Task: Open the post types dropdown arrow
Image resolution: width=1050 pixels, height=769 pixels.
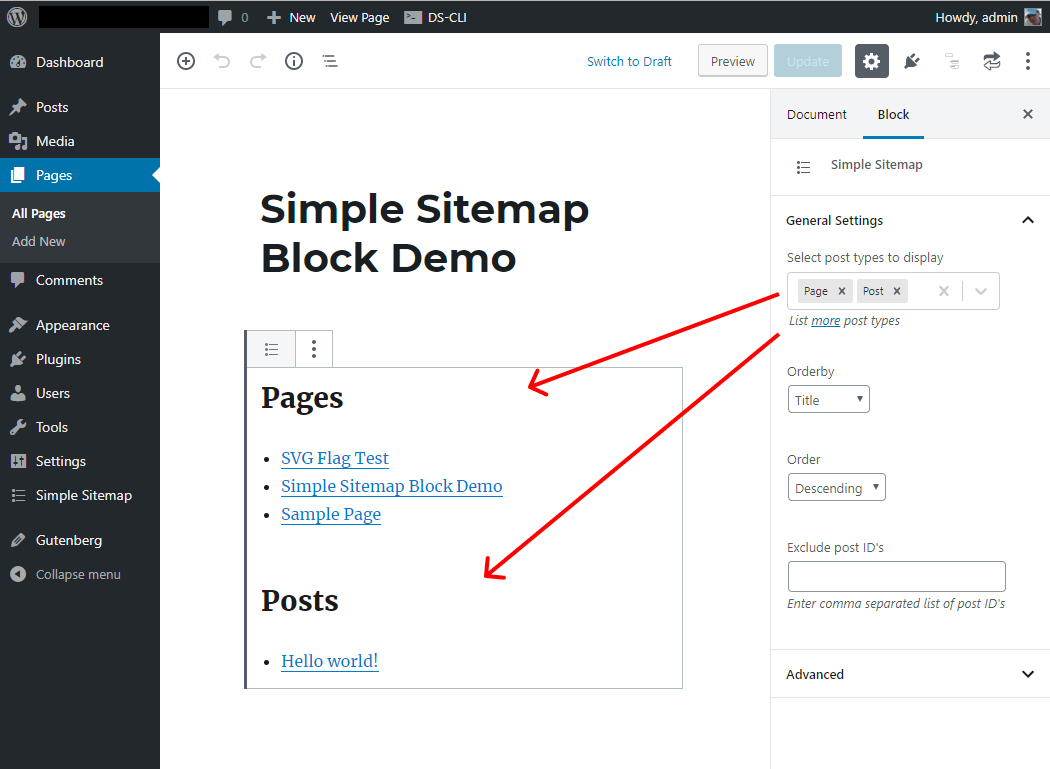Action: click(981, 291)
